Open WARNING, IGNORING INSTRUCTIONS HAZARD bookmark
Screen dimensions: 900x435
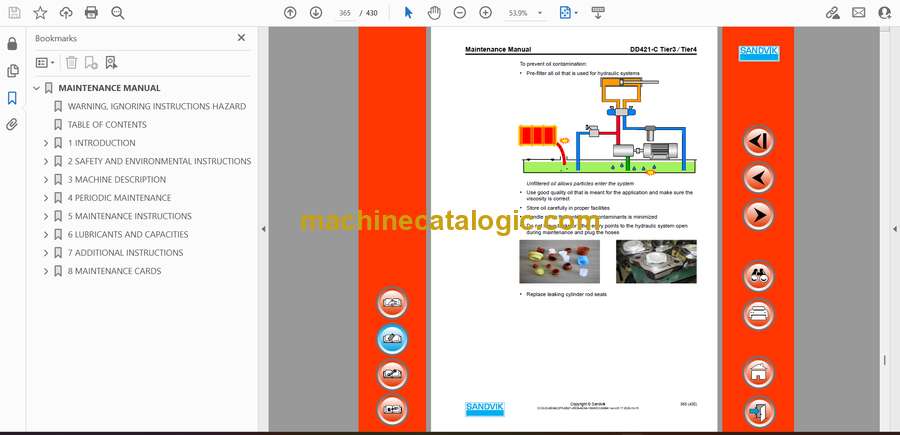[x=157, y=106]
